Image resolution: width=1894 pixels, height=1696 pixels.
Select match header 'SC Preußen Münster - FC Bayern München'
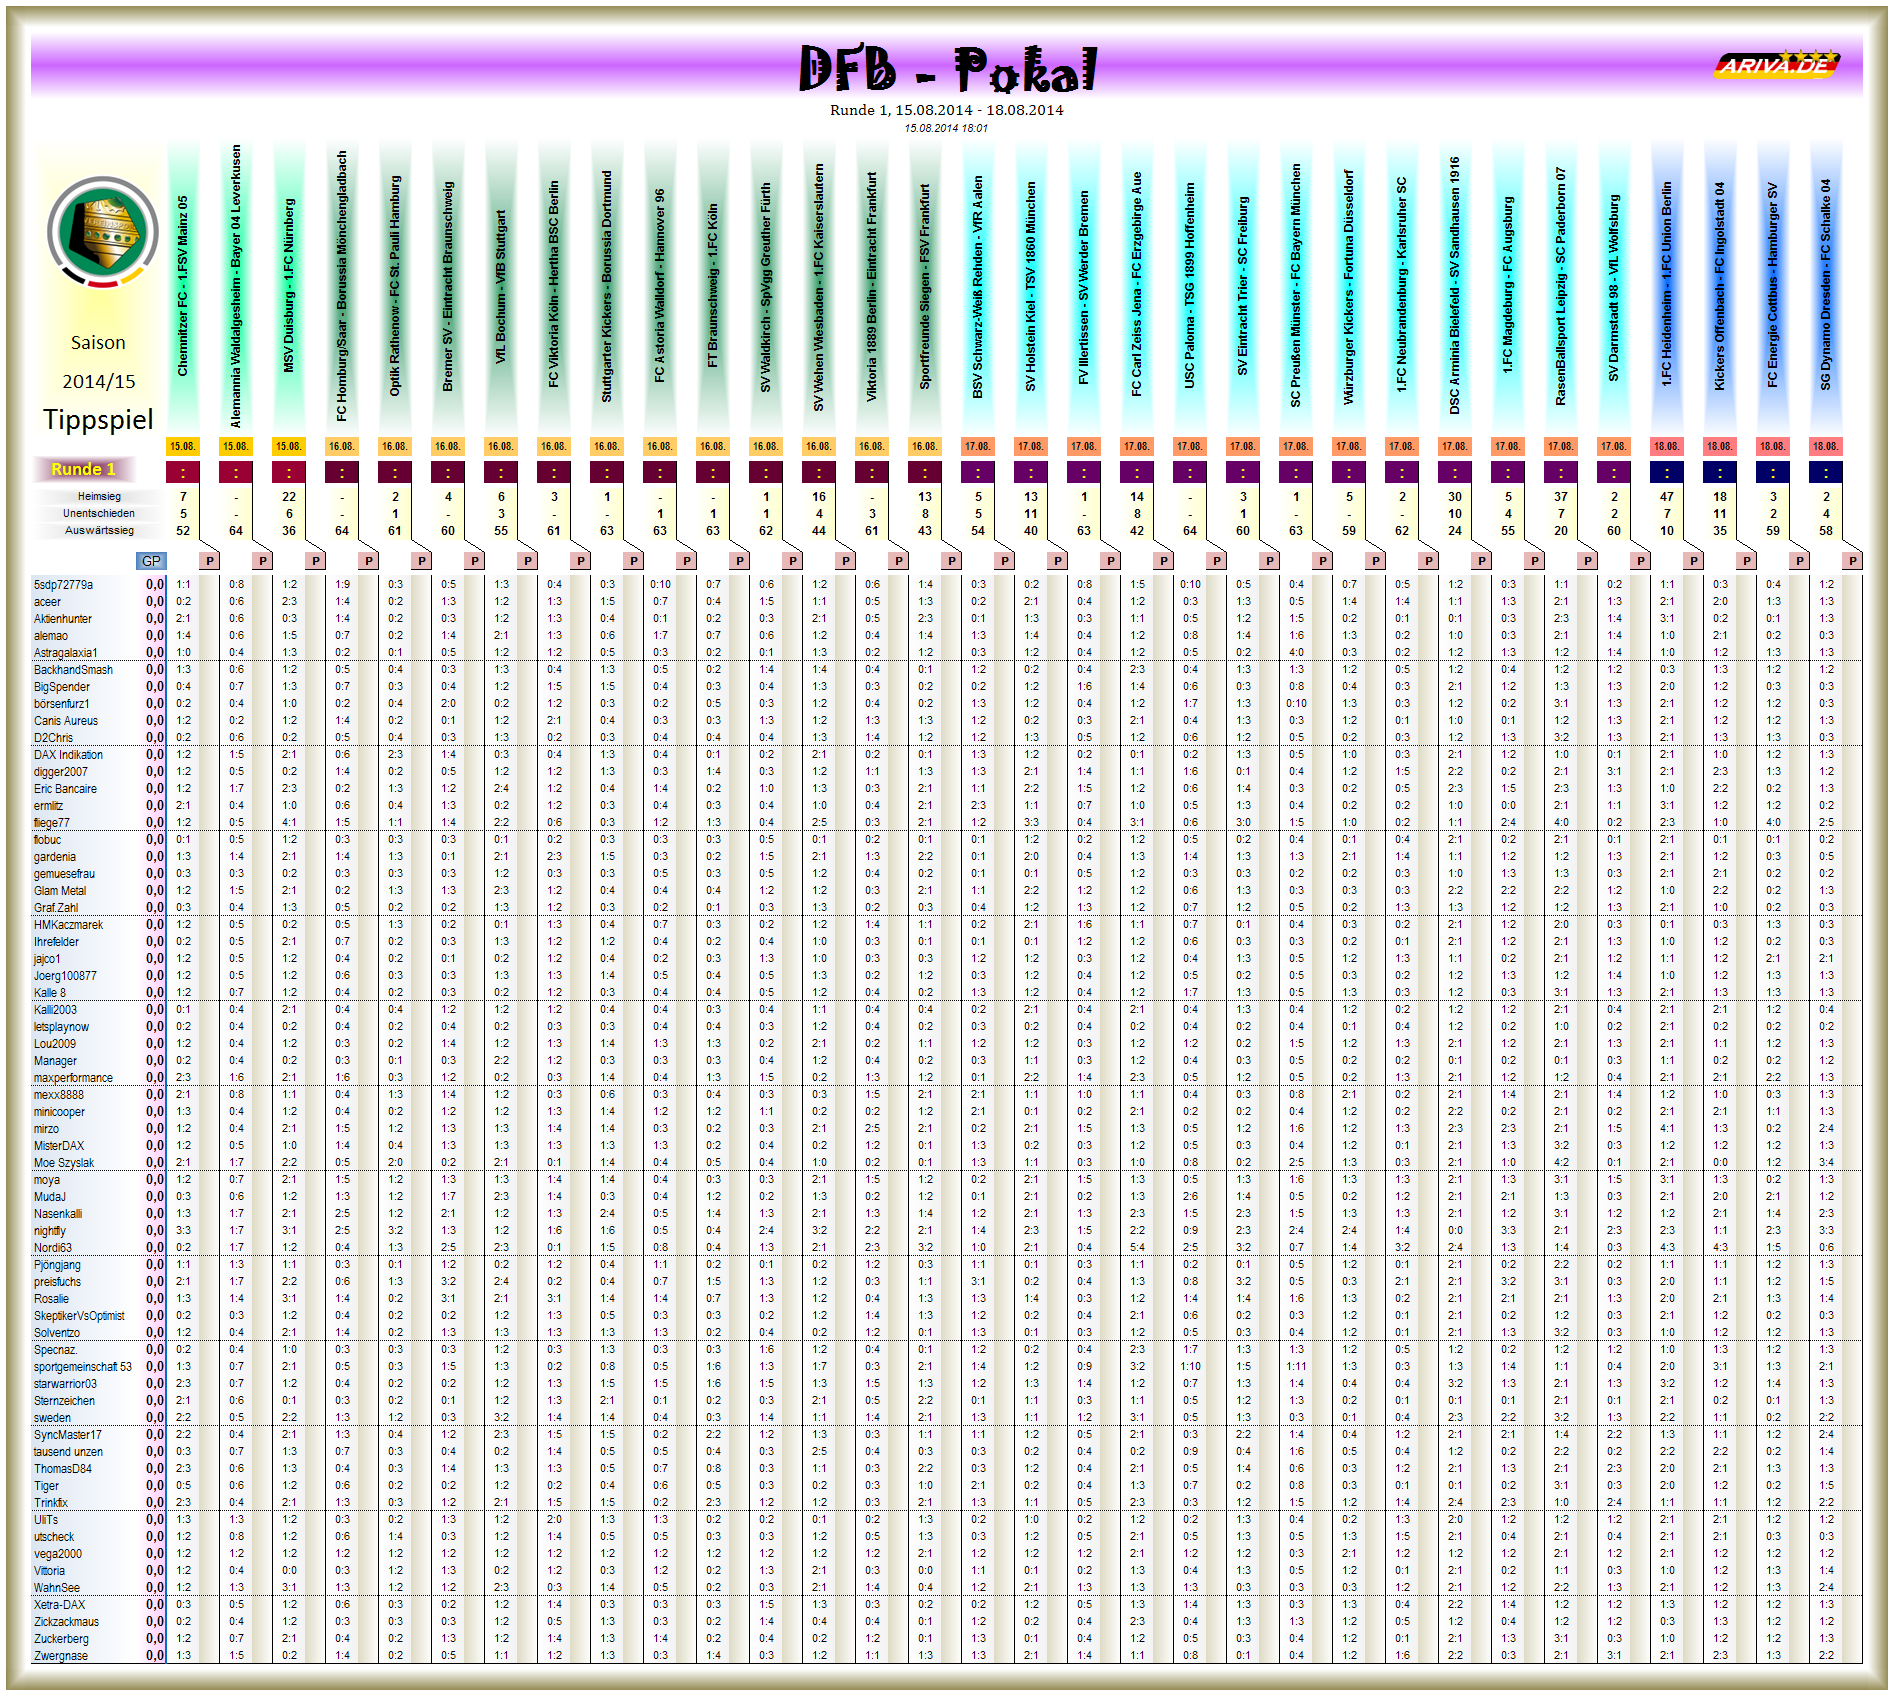coord(1296,287)
